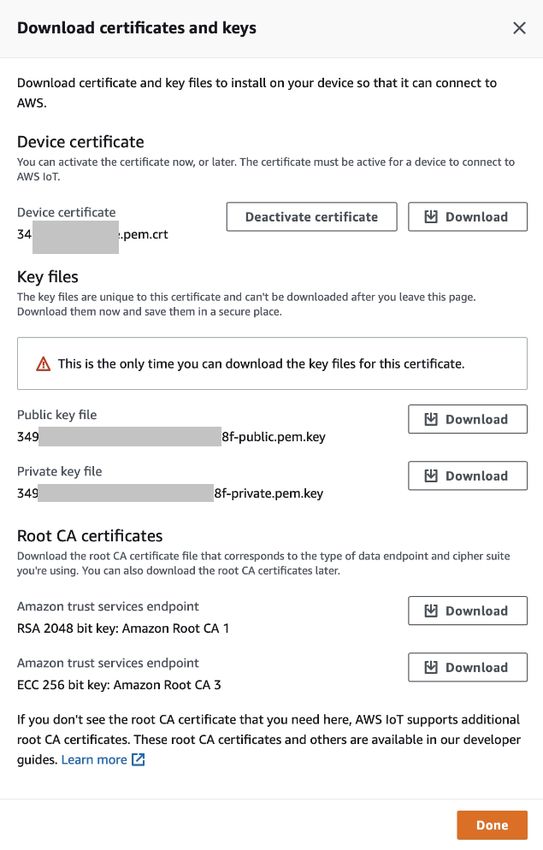Click download icon for Amazon Root CA 3
The width and height of the screenshot is (543, 850).
click(431, 667)
